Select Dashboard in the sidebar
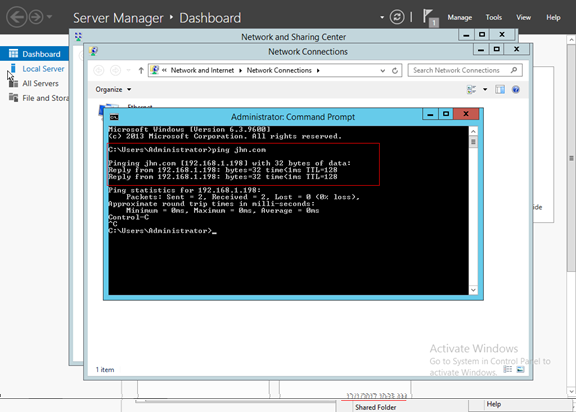 click(x=34, y=54)
